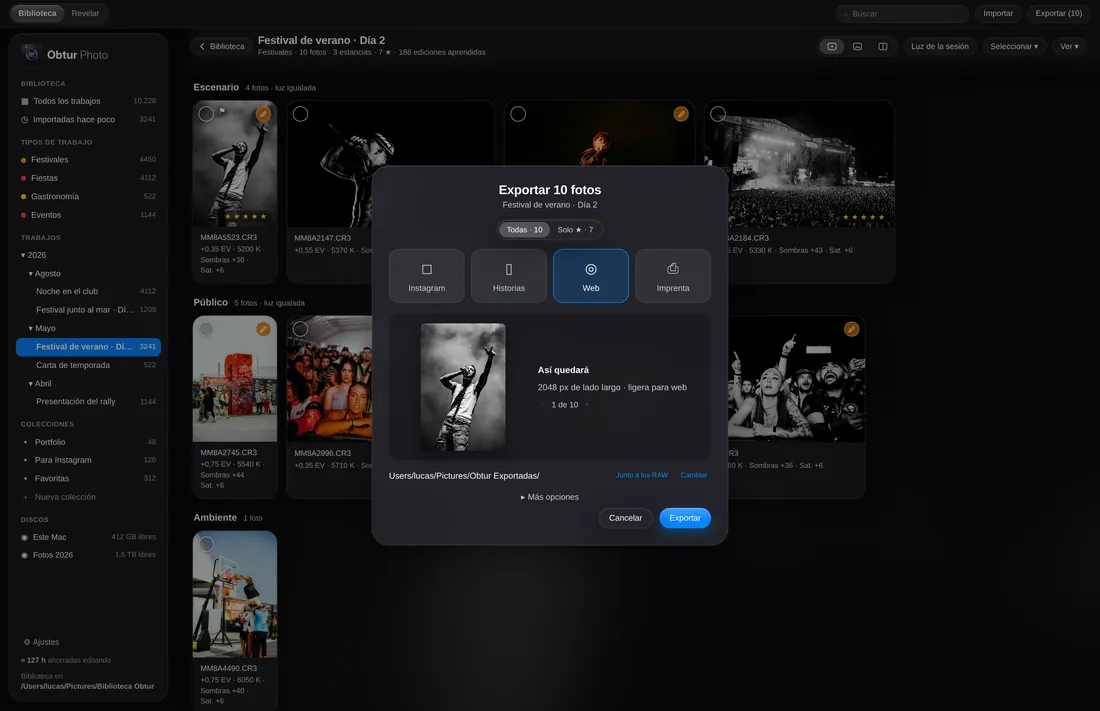Click the Web export preset icon
This screenshot has width=1100, height=711.
591,270
